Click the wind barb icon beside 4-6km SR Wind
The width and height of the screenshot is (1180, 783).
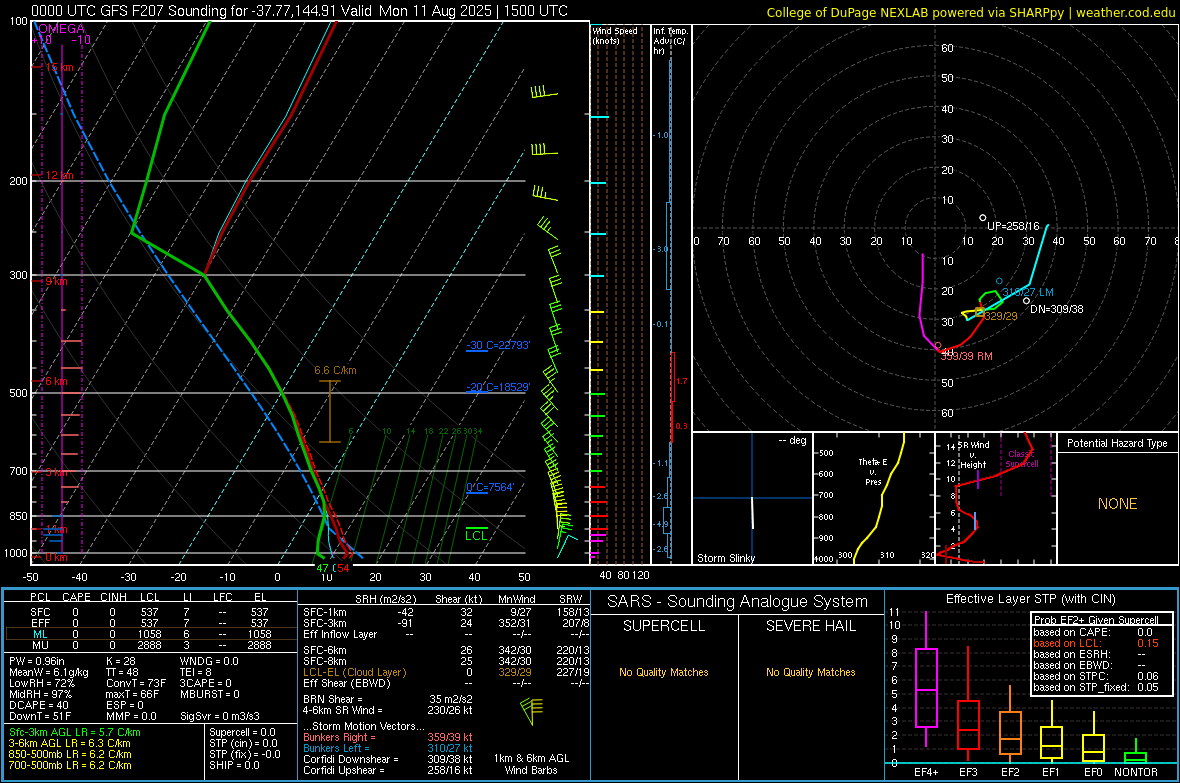pyautogui.click(x=532, y=710)
